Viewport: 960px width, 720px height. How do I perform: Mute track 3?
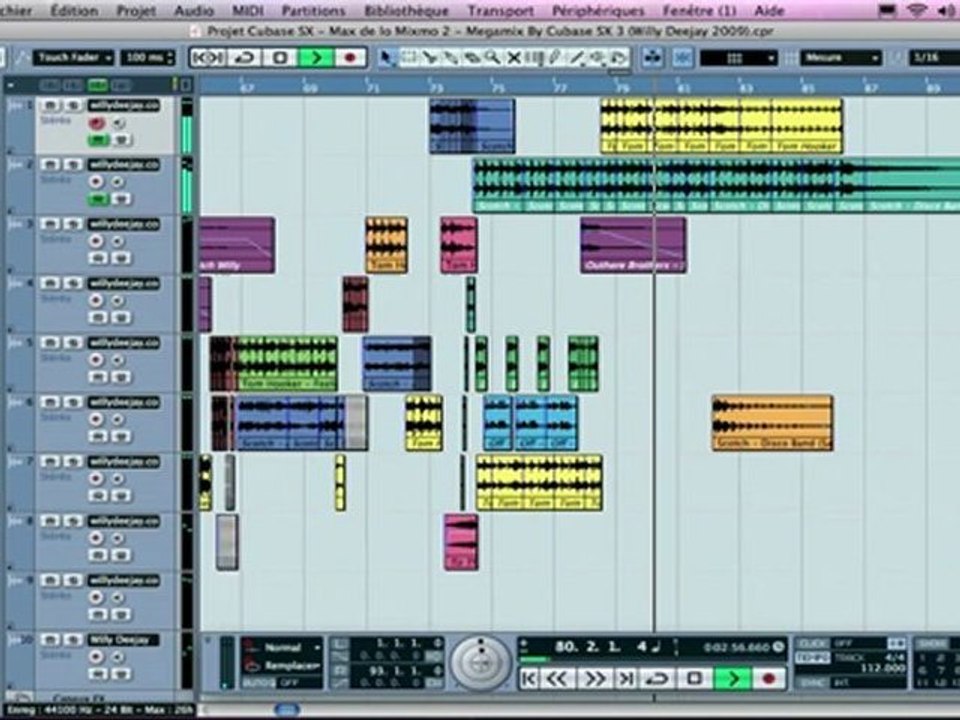pos(50,224)
